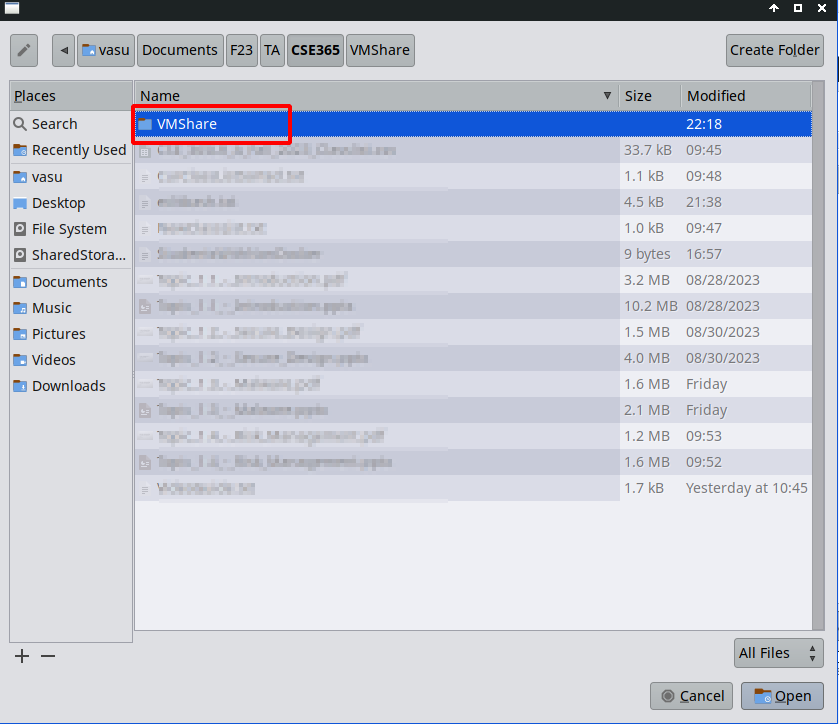This screenshot has width=839, height=724.
Task: Select Recently Used in Places
Action: click(78, 150)
